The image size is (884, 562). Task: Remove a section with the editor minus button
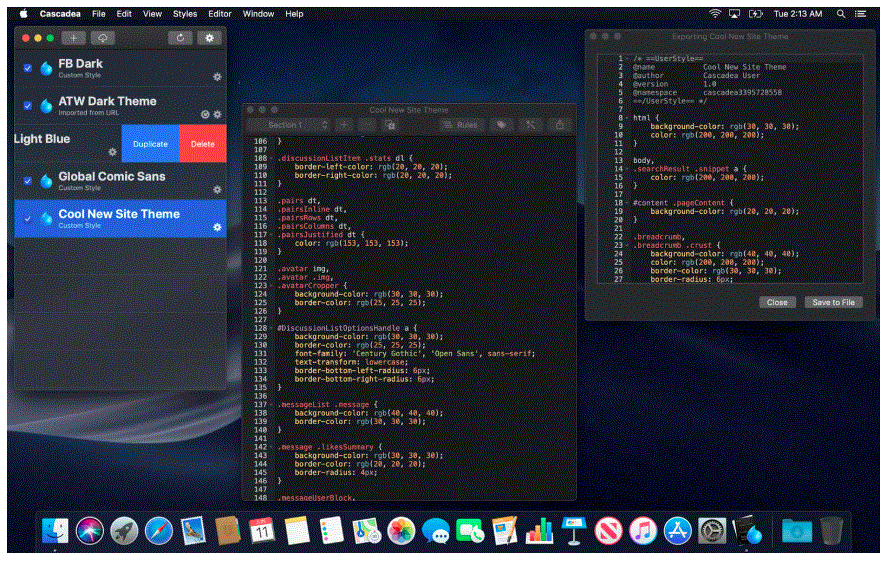coord(366,125)
